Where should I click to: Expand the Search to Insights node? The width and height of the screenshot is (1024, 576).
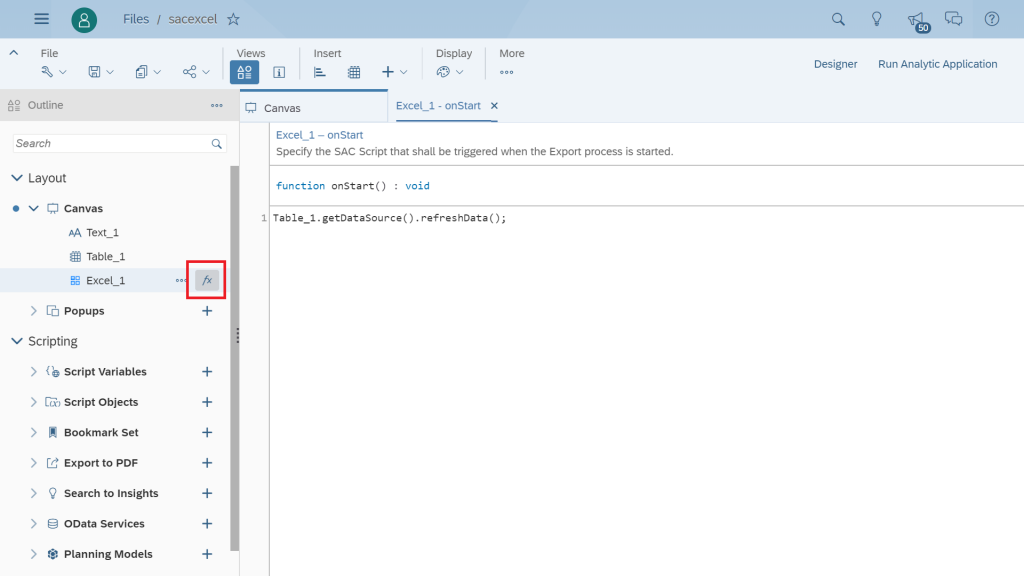[34, 493]
